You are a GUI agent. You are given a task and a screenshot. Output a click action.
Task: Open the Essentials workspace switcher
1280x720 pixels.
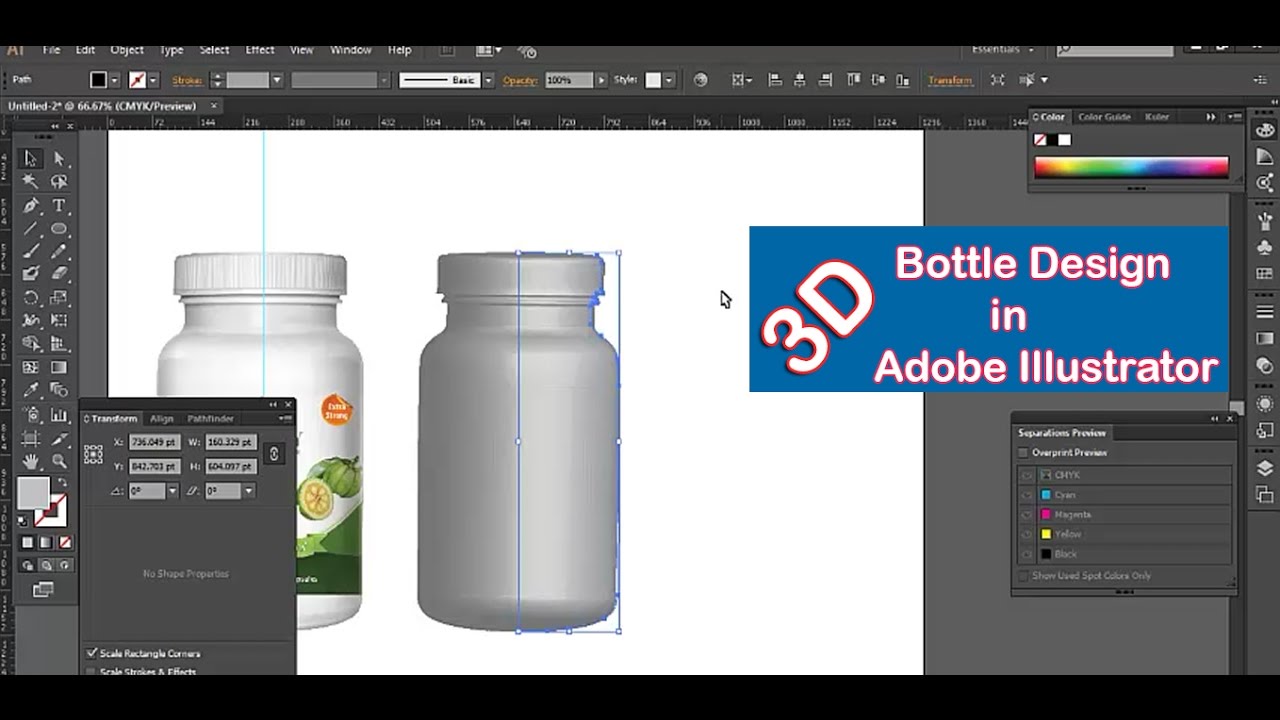click(1004, 49)
